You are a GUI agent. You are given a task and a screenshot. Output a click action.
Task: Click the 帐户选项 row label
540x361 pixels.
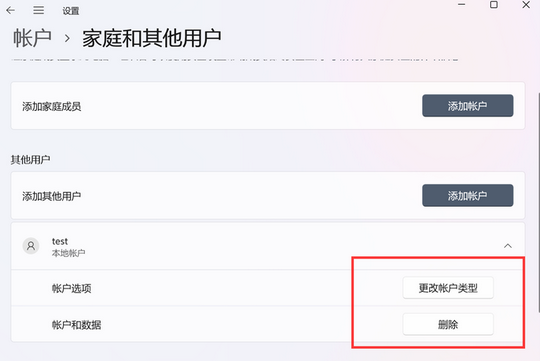click(x=72, y=288)
